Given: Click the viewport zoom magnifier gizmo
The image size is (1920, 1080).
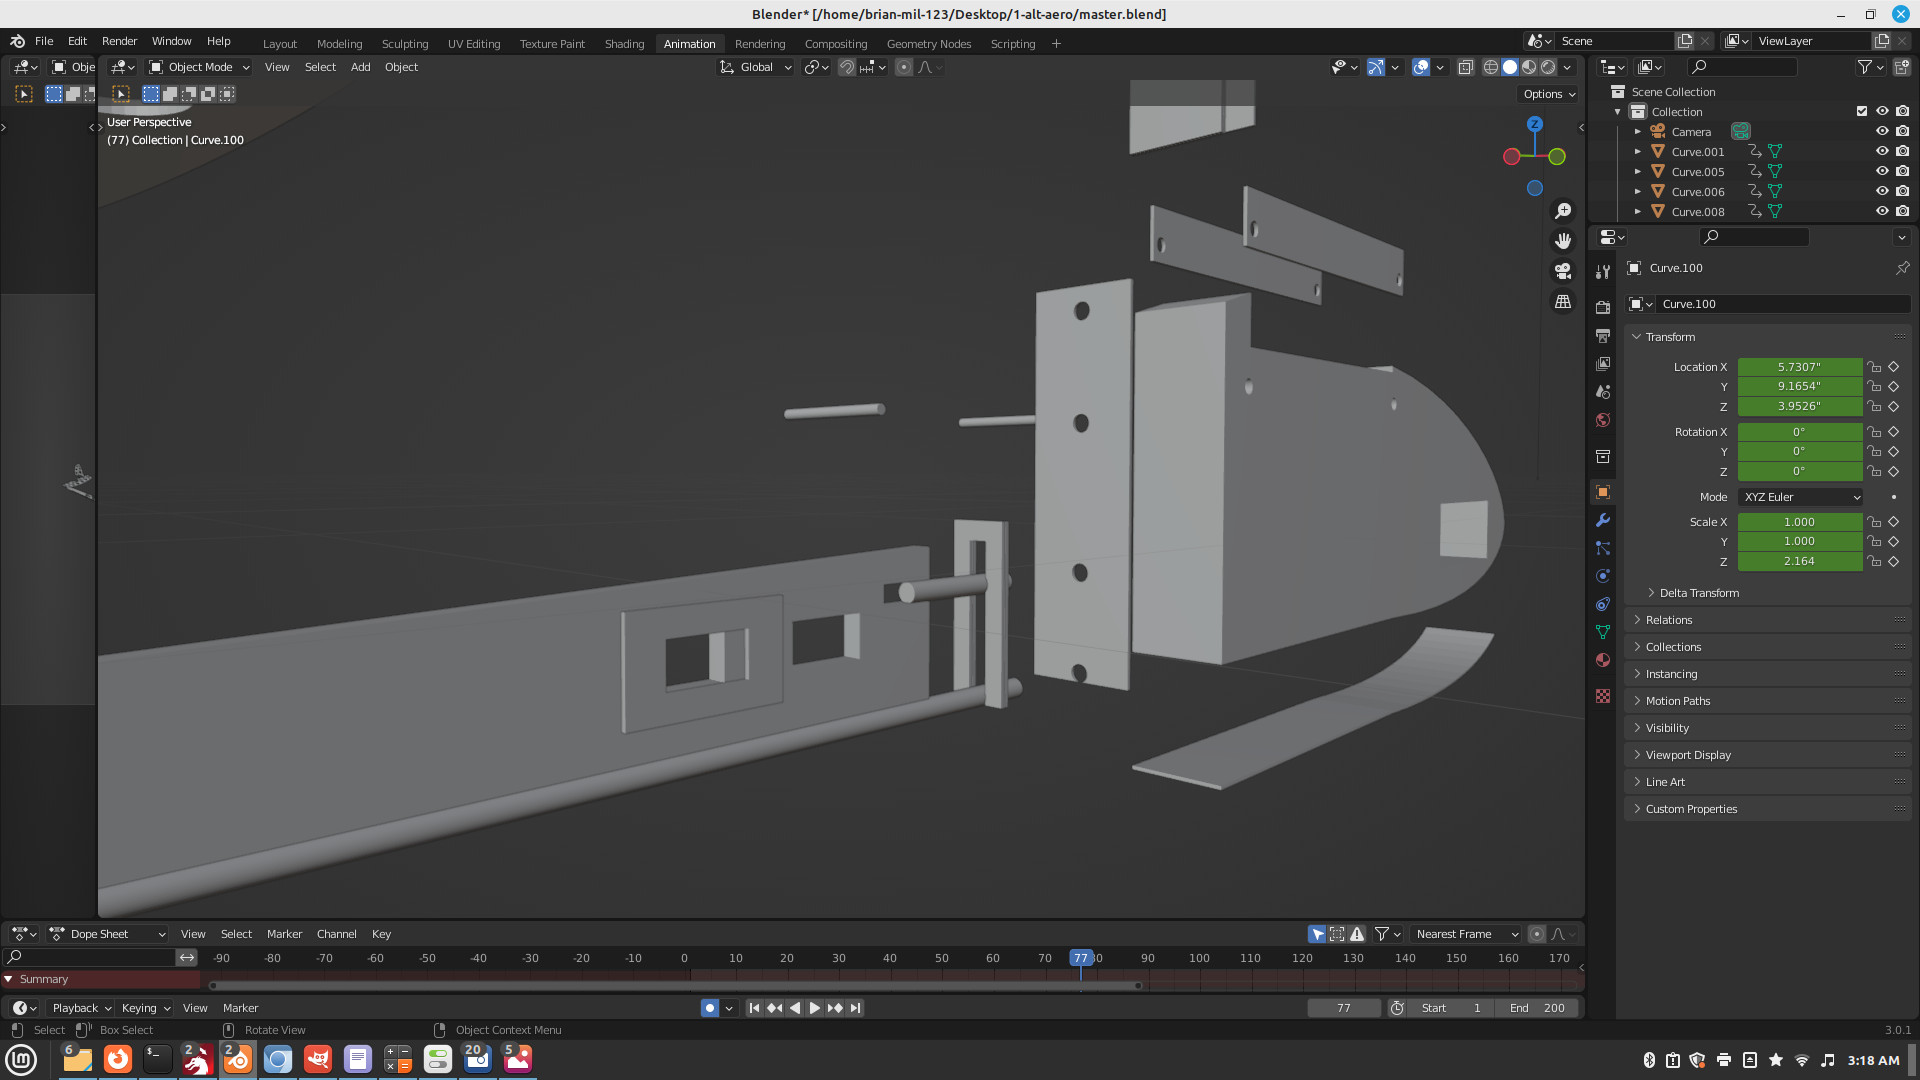Looking at the screenshot, I should 1563,211.
